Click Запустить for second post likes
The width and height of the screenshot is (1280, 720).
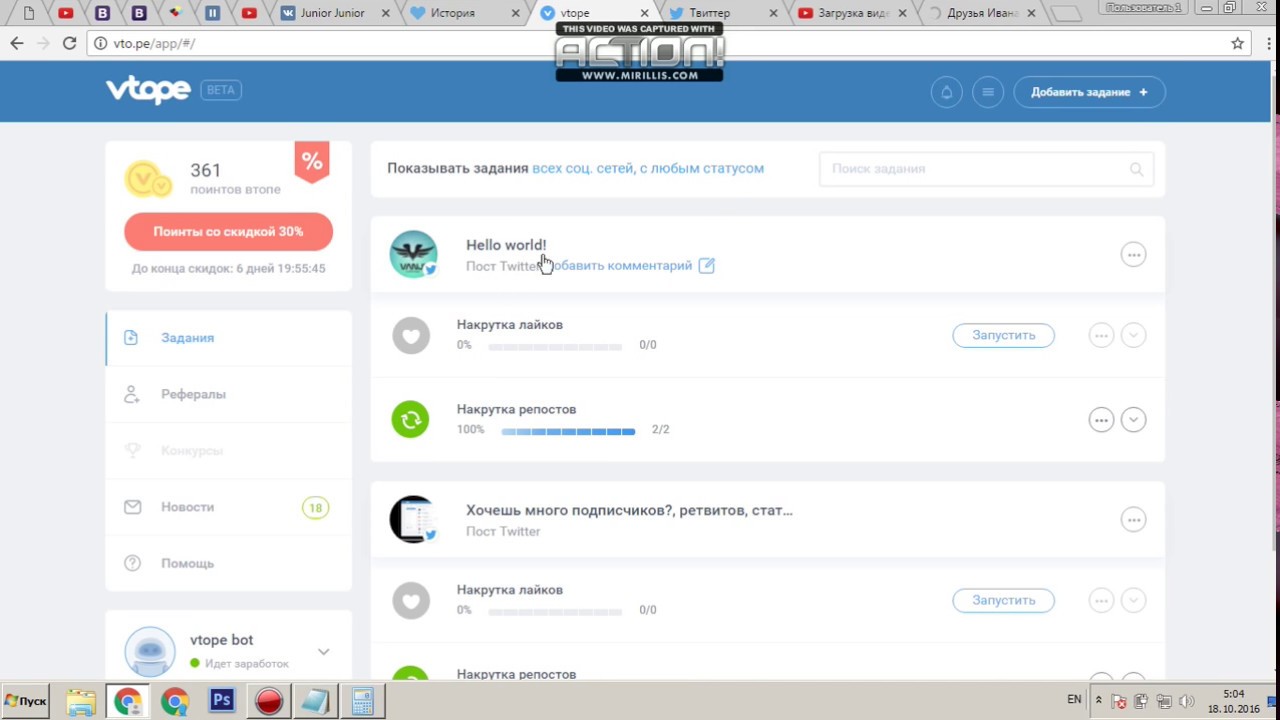click(1003, 600)
